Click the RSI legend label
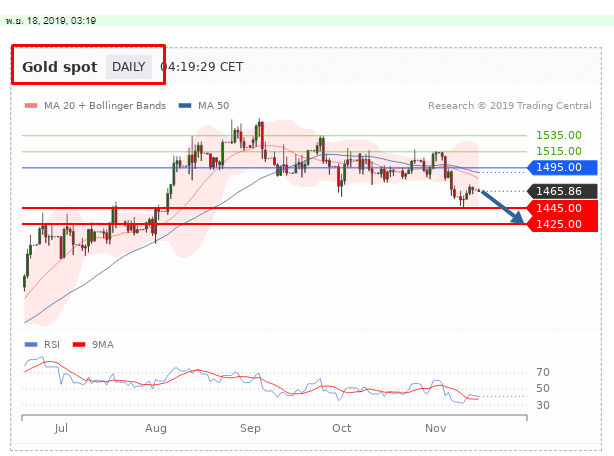Screen dimensions: 614x456 pyautogui.click(x=52, y=344)
